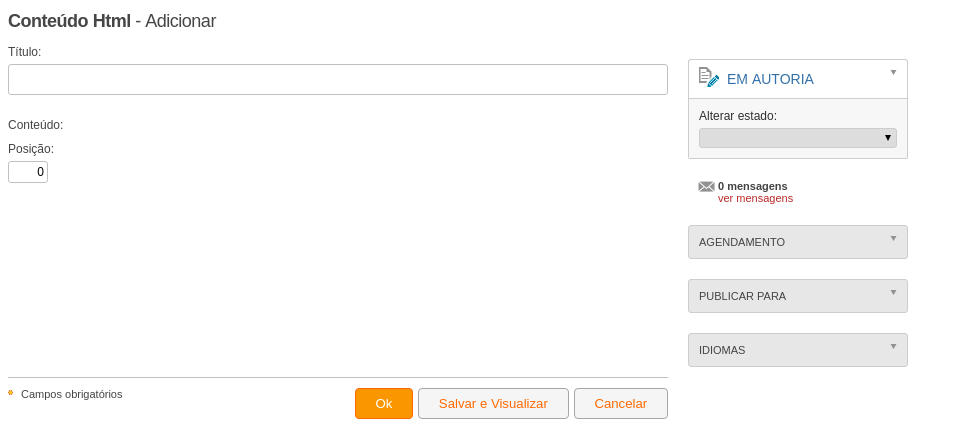Screen dimensions: 975x444
Task: Click the envelope messages icon
Action: (x=706, y=187)
